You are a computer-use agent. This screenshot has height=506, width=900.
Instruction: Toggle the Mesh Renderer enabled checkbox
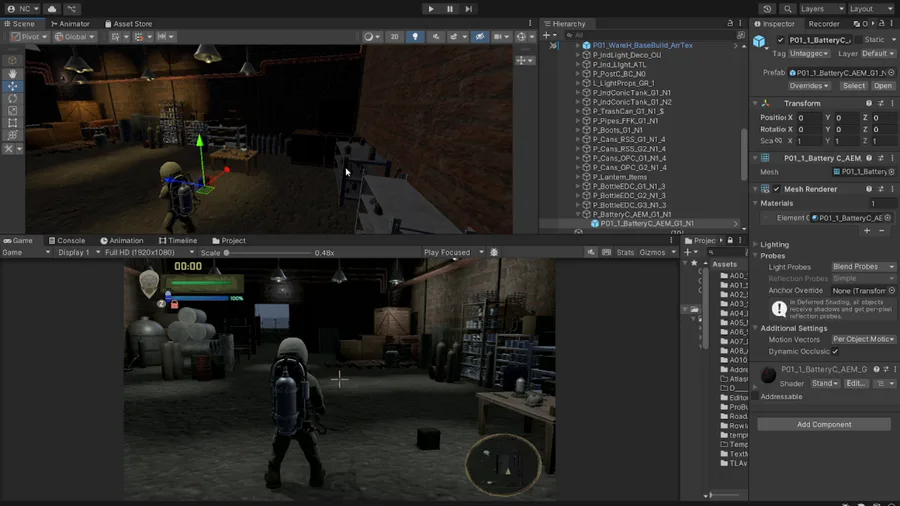[x=777, y=189]
